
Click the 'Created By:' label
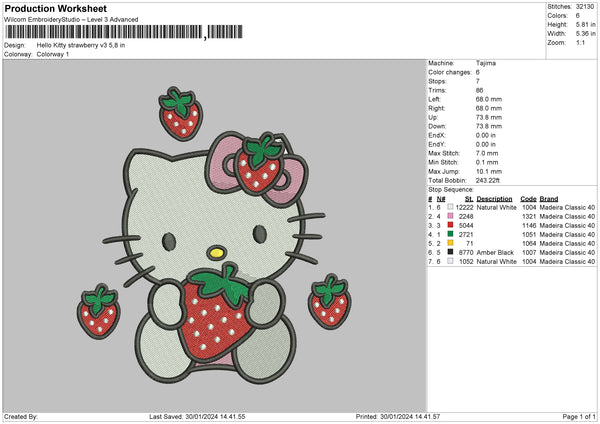tap(21, 416)
